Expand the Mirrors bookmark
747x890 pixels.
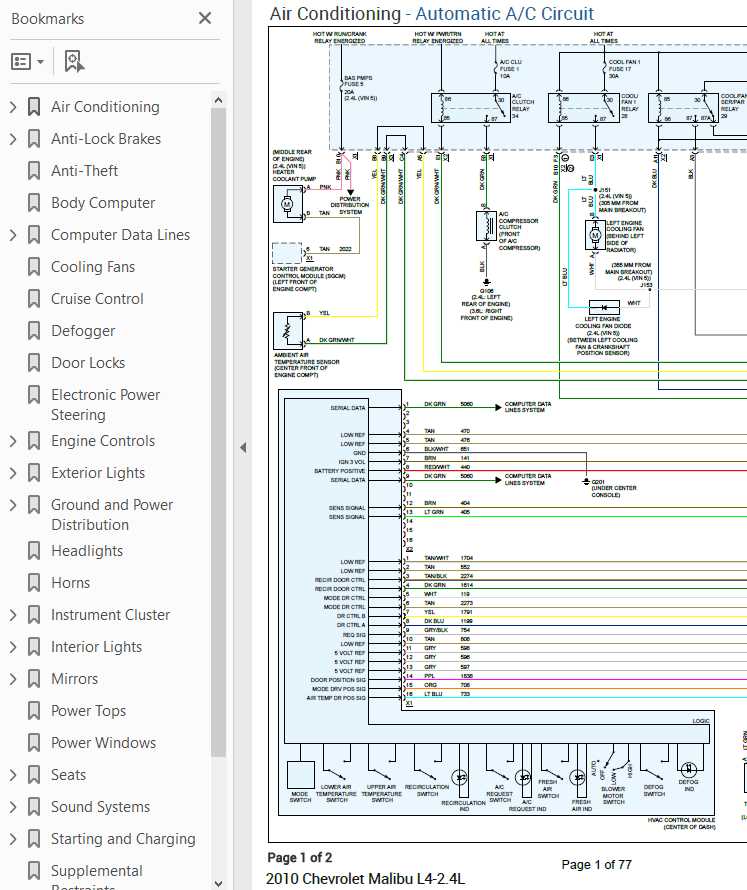(x=13, y=679)
